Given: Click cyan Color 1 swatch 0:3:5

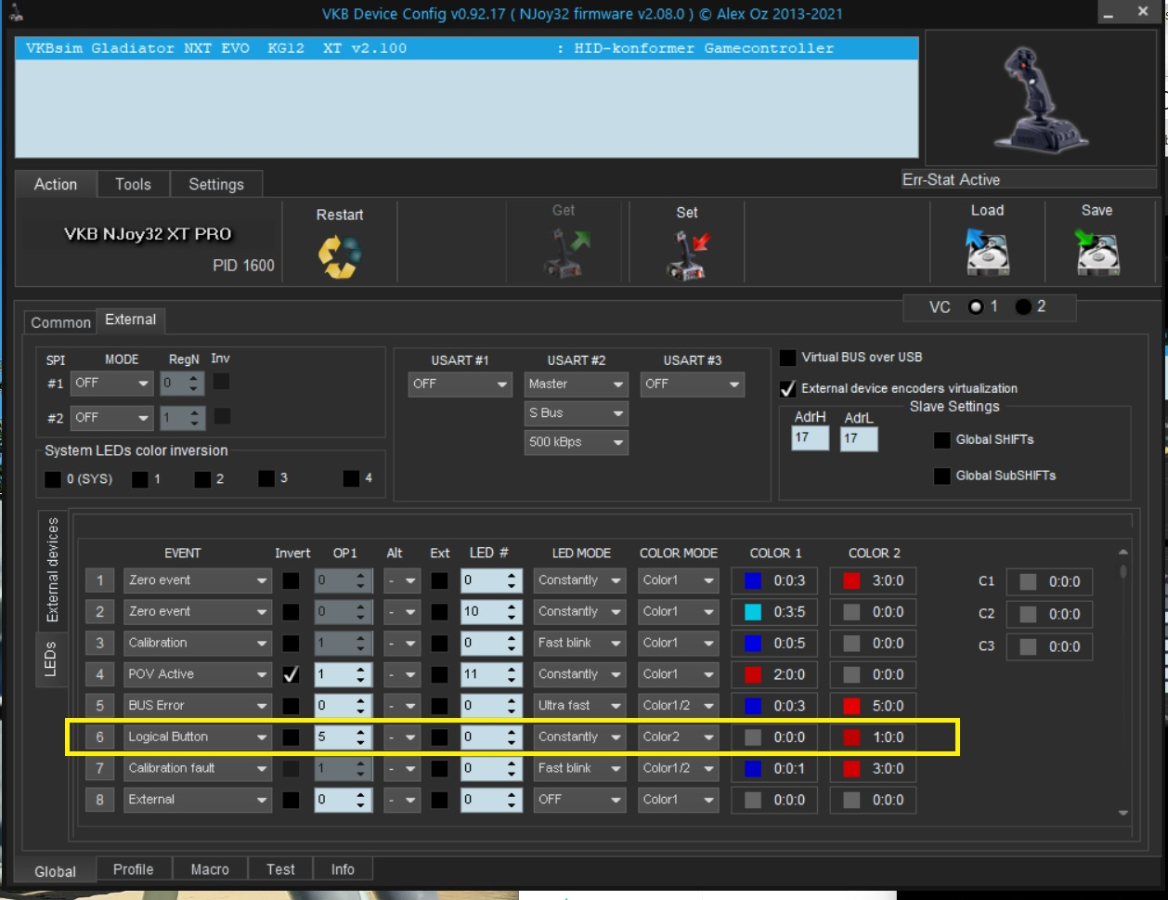Looking at the screenshot, I should pos(753,612).
